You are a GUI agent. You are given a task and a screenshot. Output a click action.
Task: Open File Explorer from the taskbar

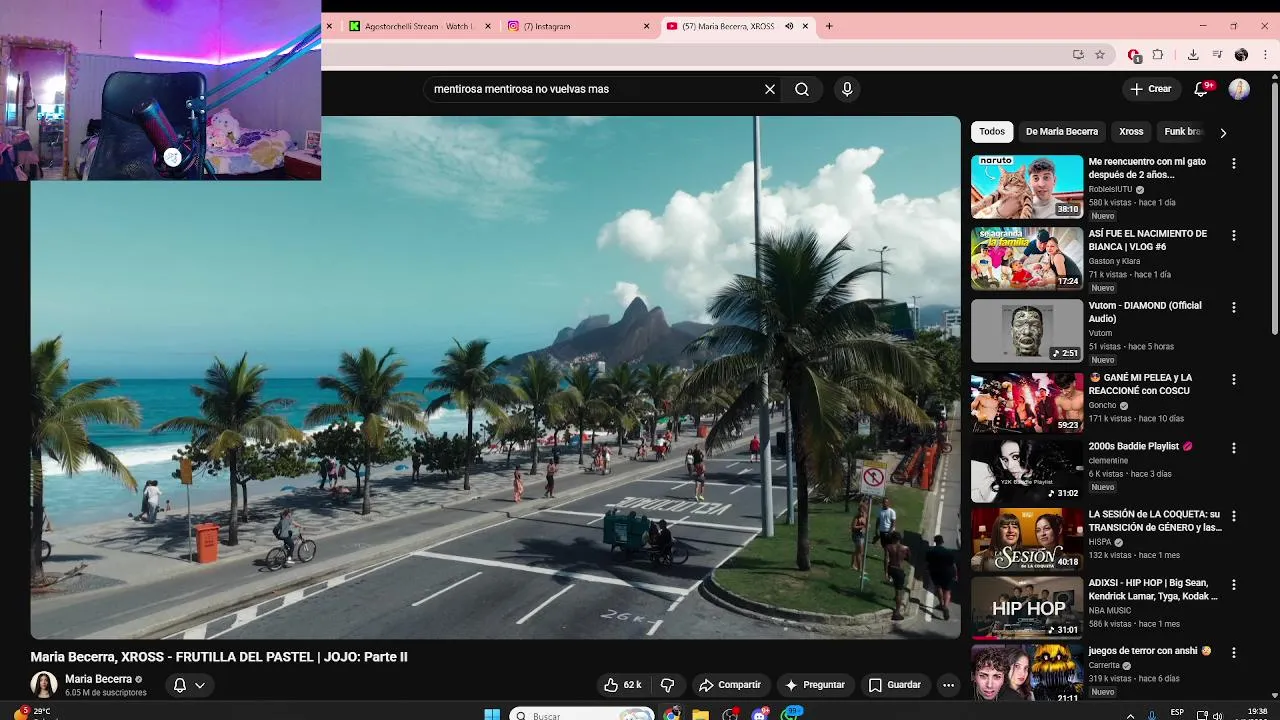pyautogui.click(x=701, y=714)
